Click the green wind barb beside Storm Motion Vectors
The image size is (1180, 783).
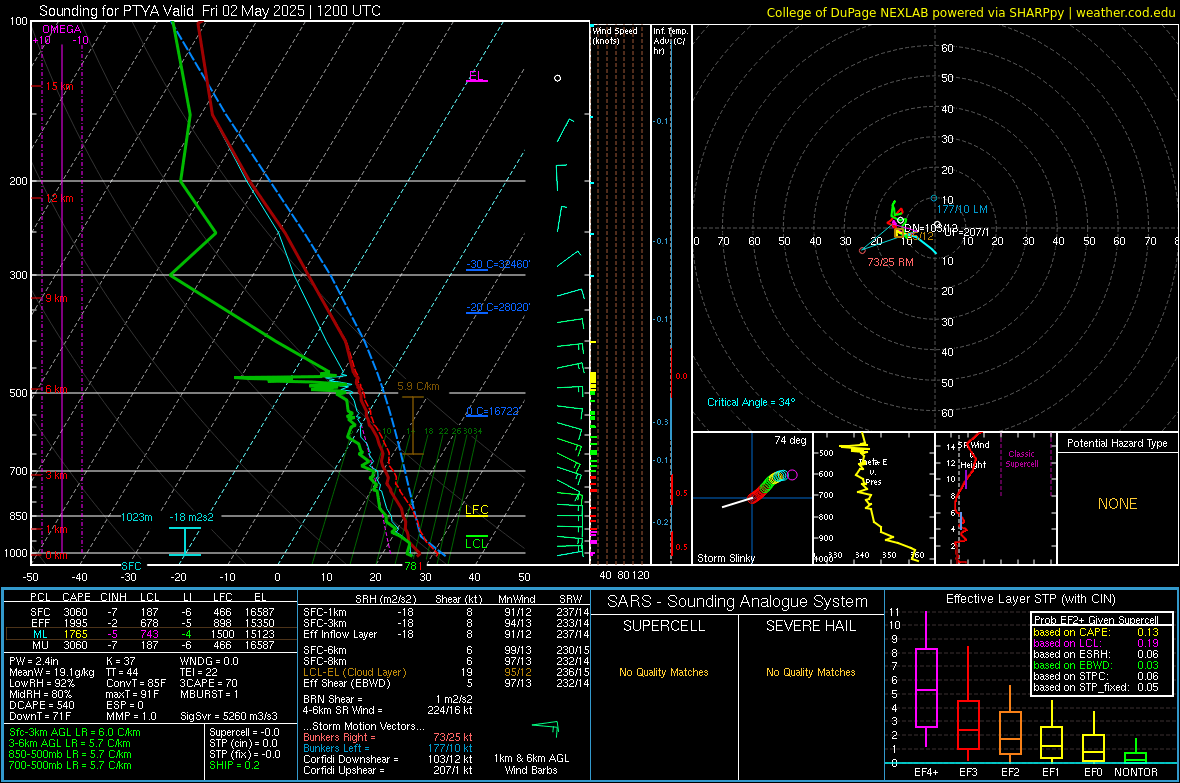[x=546, y=728]
